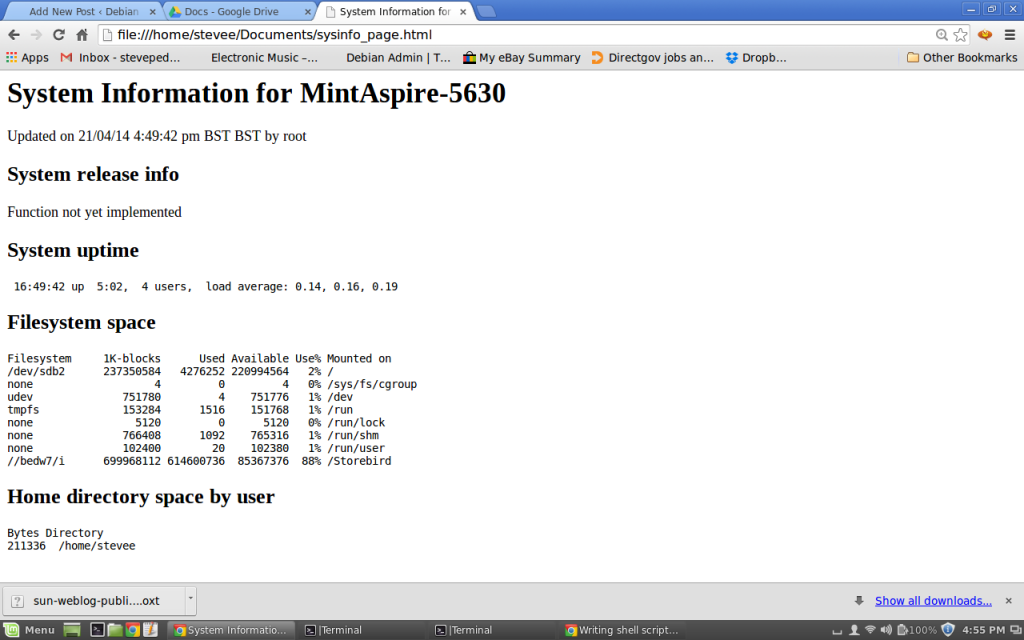
Task: Open the Apps bookmarks menu
Action: coord(27,57)
